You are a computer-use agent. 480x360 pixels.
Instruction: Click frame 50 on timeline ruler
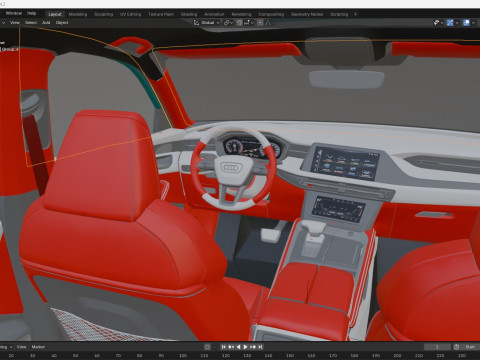pos(75,356)
